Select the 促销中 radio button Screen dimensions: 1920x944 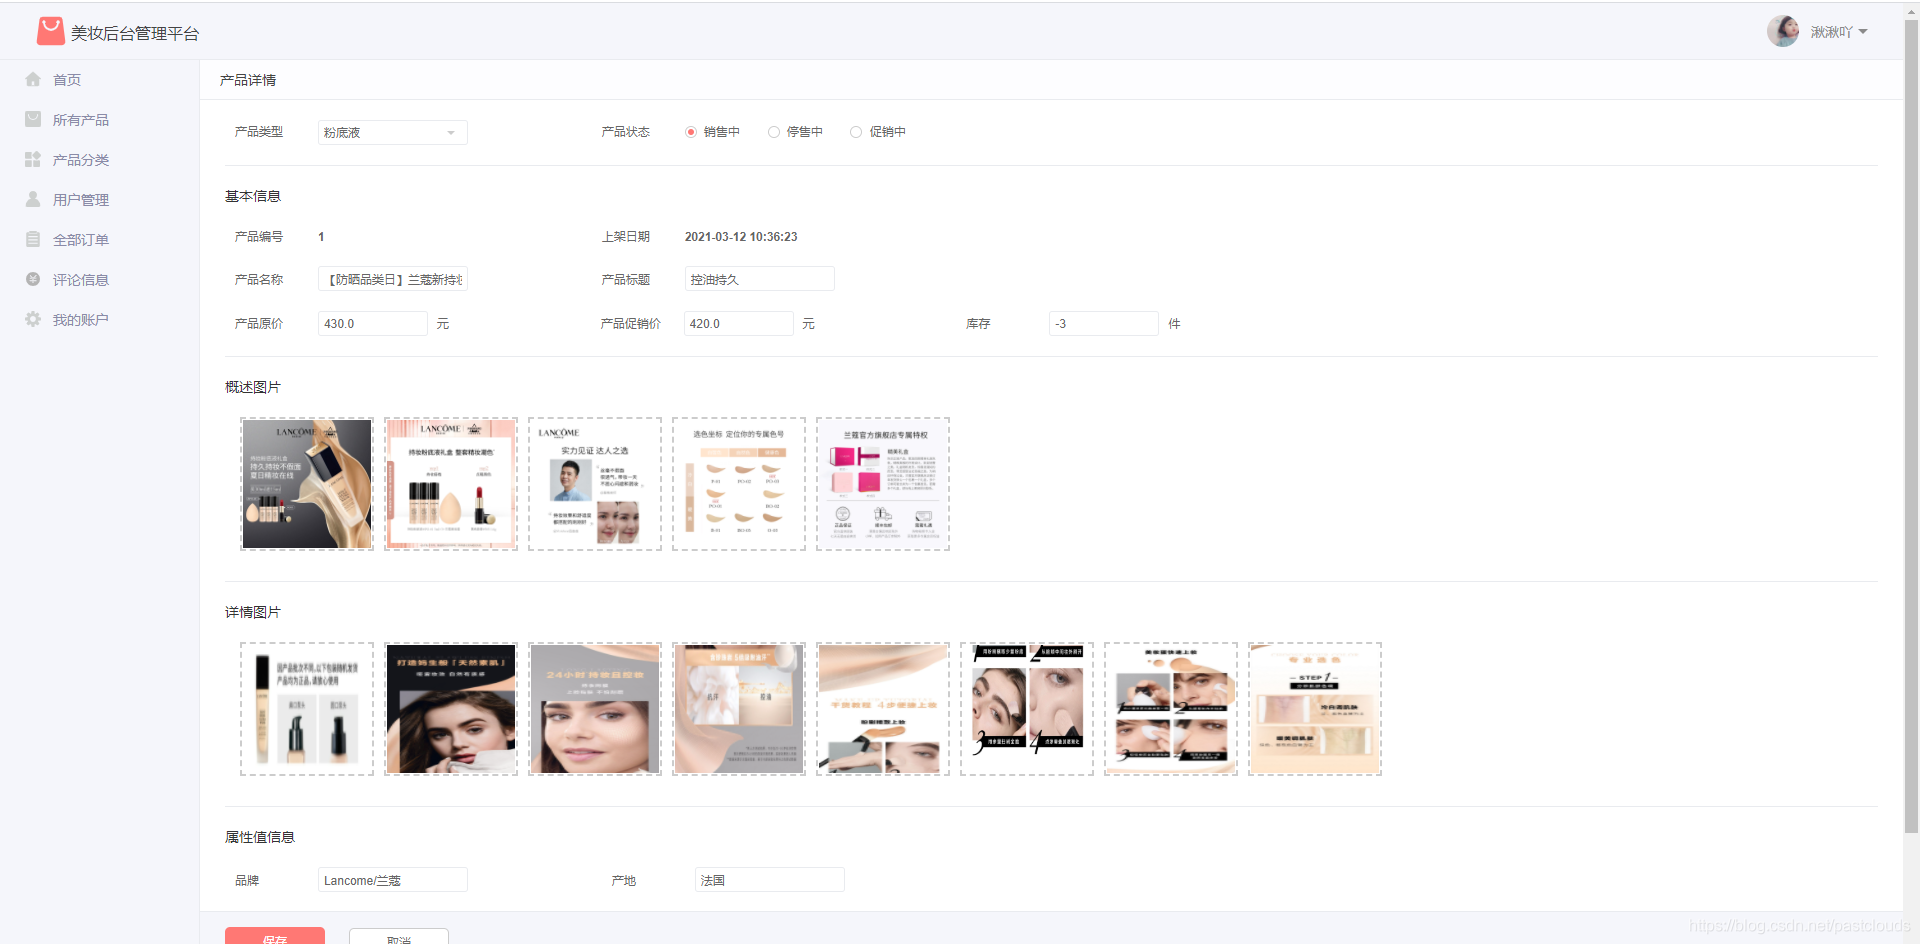pos(856,132)
